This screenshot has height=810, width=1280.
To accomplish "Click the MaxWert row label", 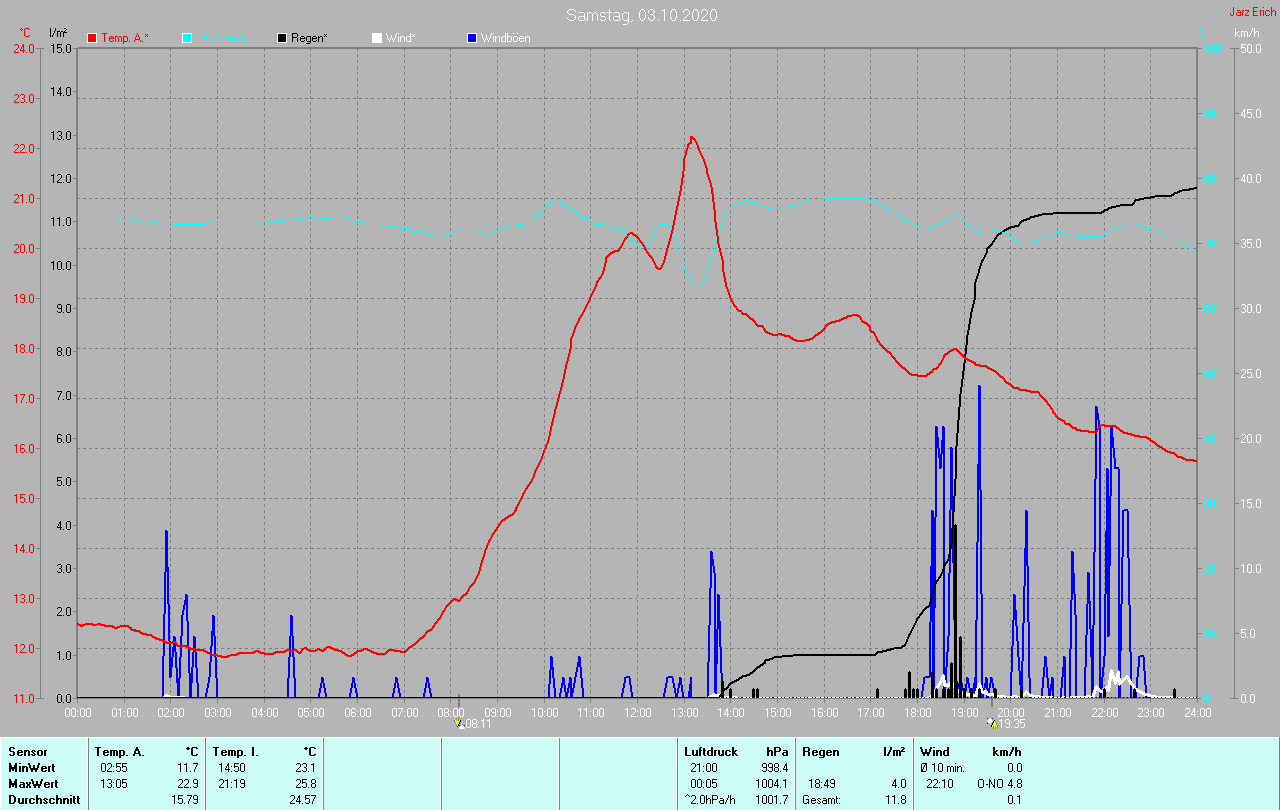I will pyautogui.click(x=34, y=783).
